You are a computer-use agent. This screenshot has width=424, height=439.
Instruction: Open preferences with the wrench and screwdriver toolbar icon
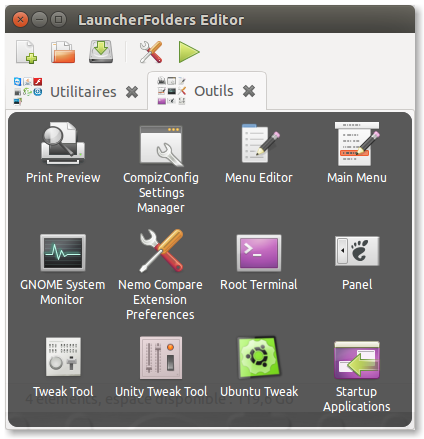(151, 52)
